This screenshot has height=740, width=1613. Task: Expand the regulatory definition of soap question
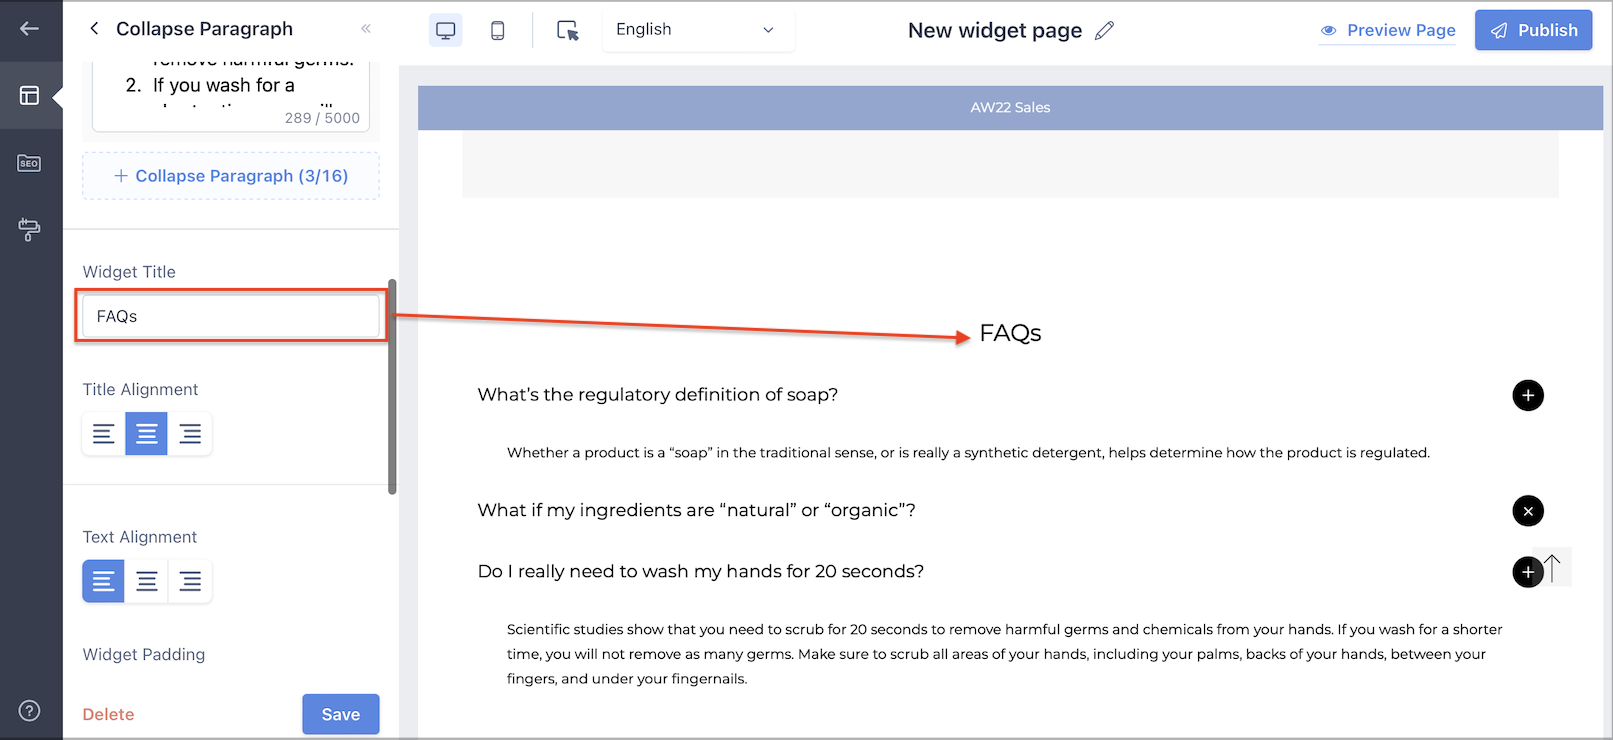point(1527,395)
